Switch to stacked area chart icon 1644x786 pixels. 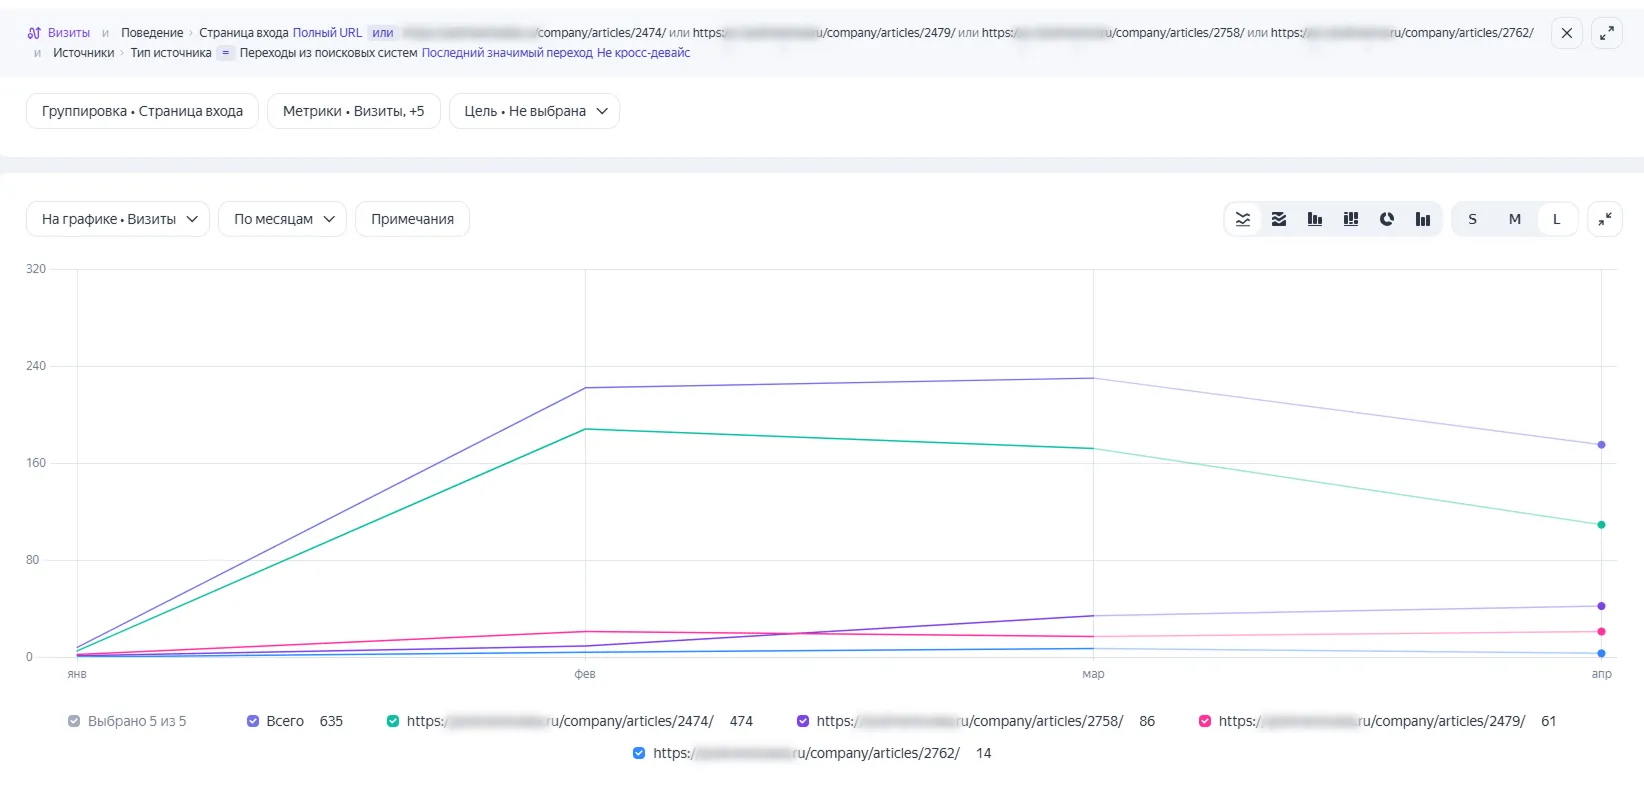tap(1279, 219)
